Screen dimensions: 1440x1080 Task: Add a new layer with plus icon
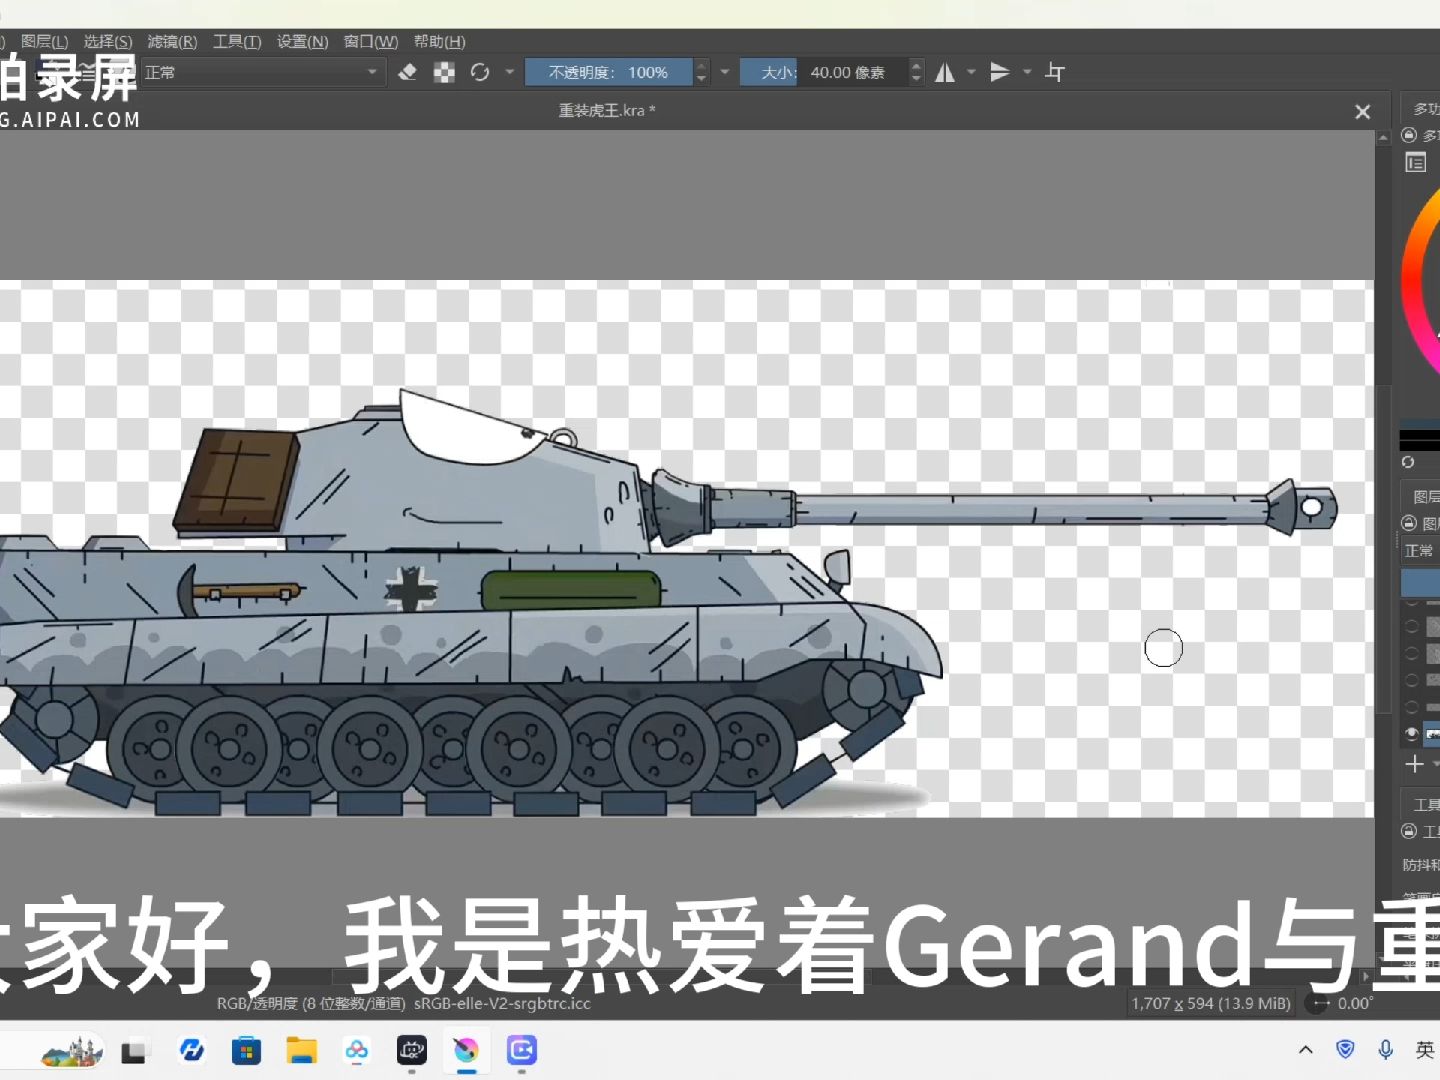(1414, 765)
